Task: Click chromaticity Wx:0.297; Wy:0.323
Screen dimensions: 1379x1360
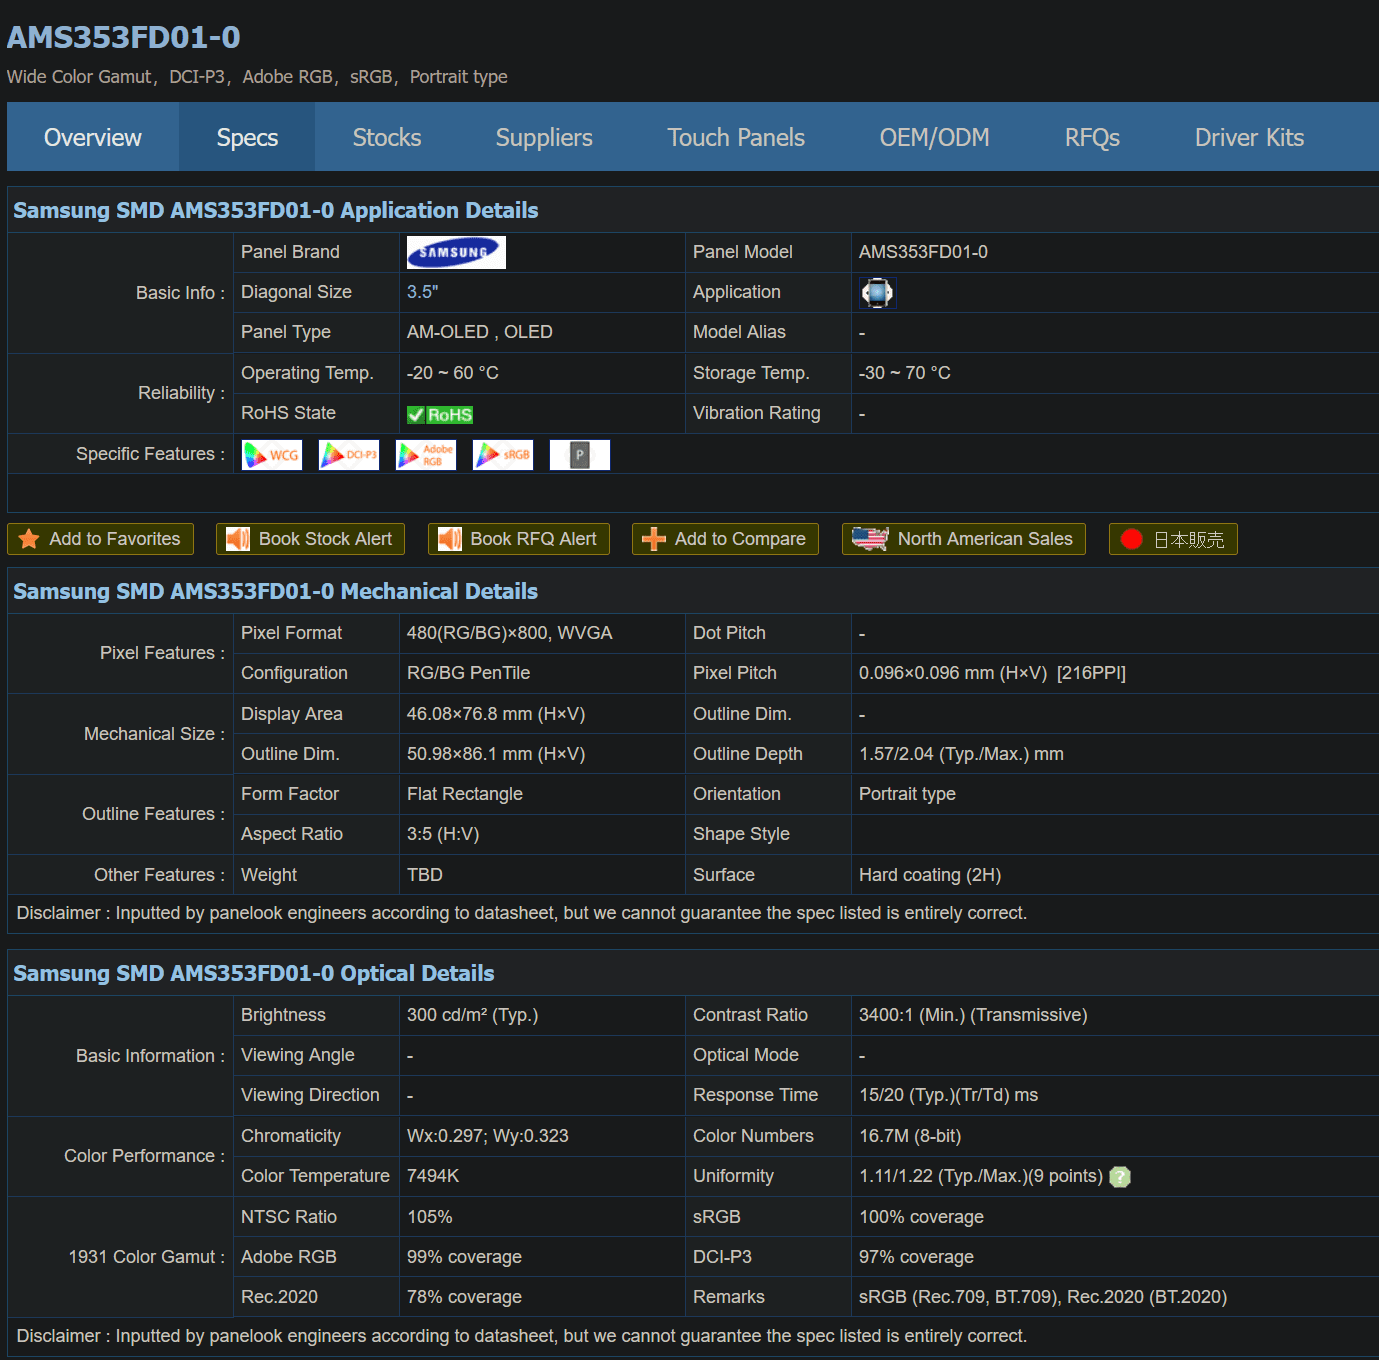Action: click(x=487, y=1136)
